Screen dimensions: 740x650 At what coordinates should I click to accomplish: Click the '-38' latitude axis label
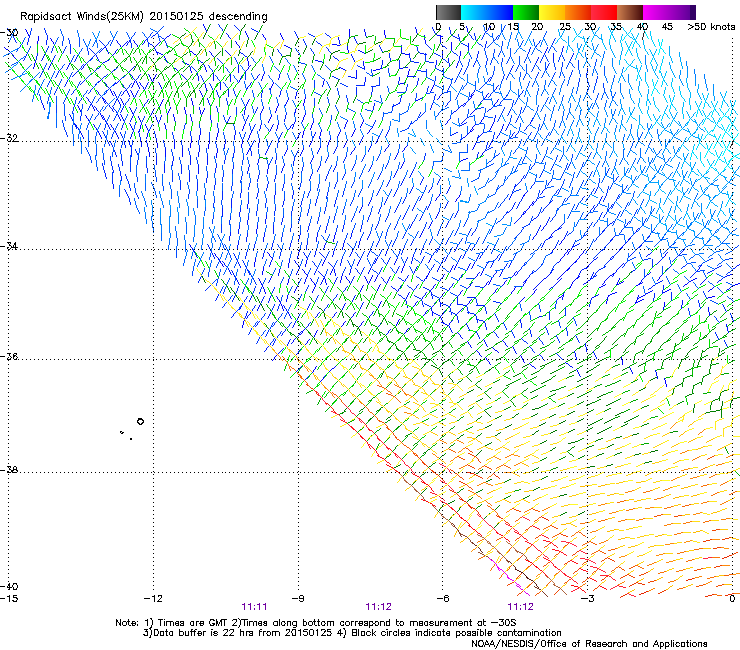point(9,470)
